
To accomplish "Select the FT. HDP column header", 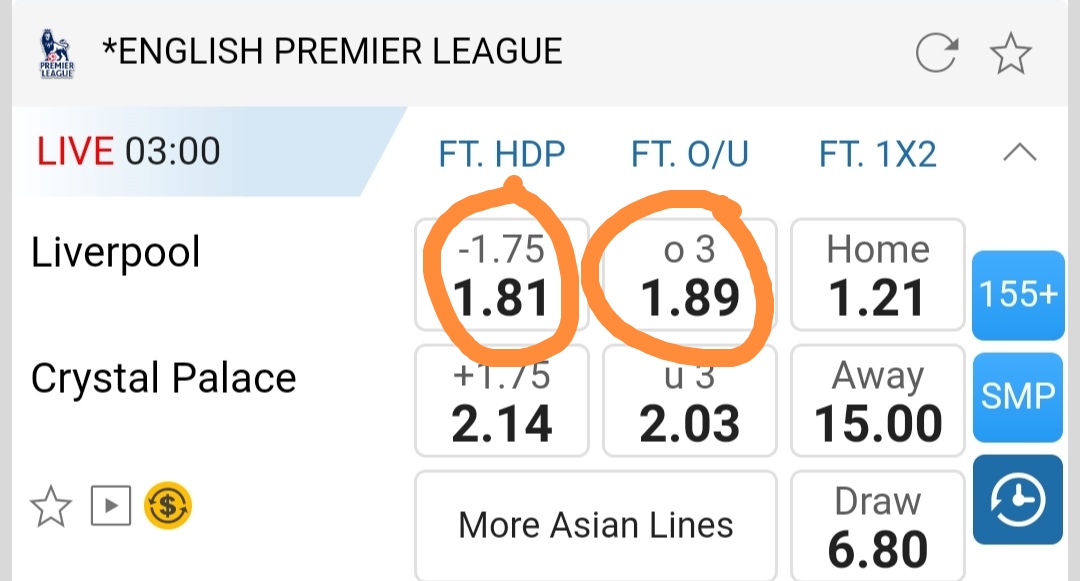I will 502,154.
